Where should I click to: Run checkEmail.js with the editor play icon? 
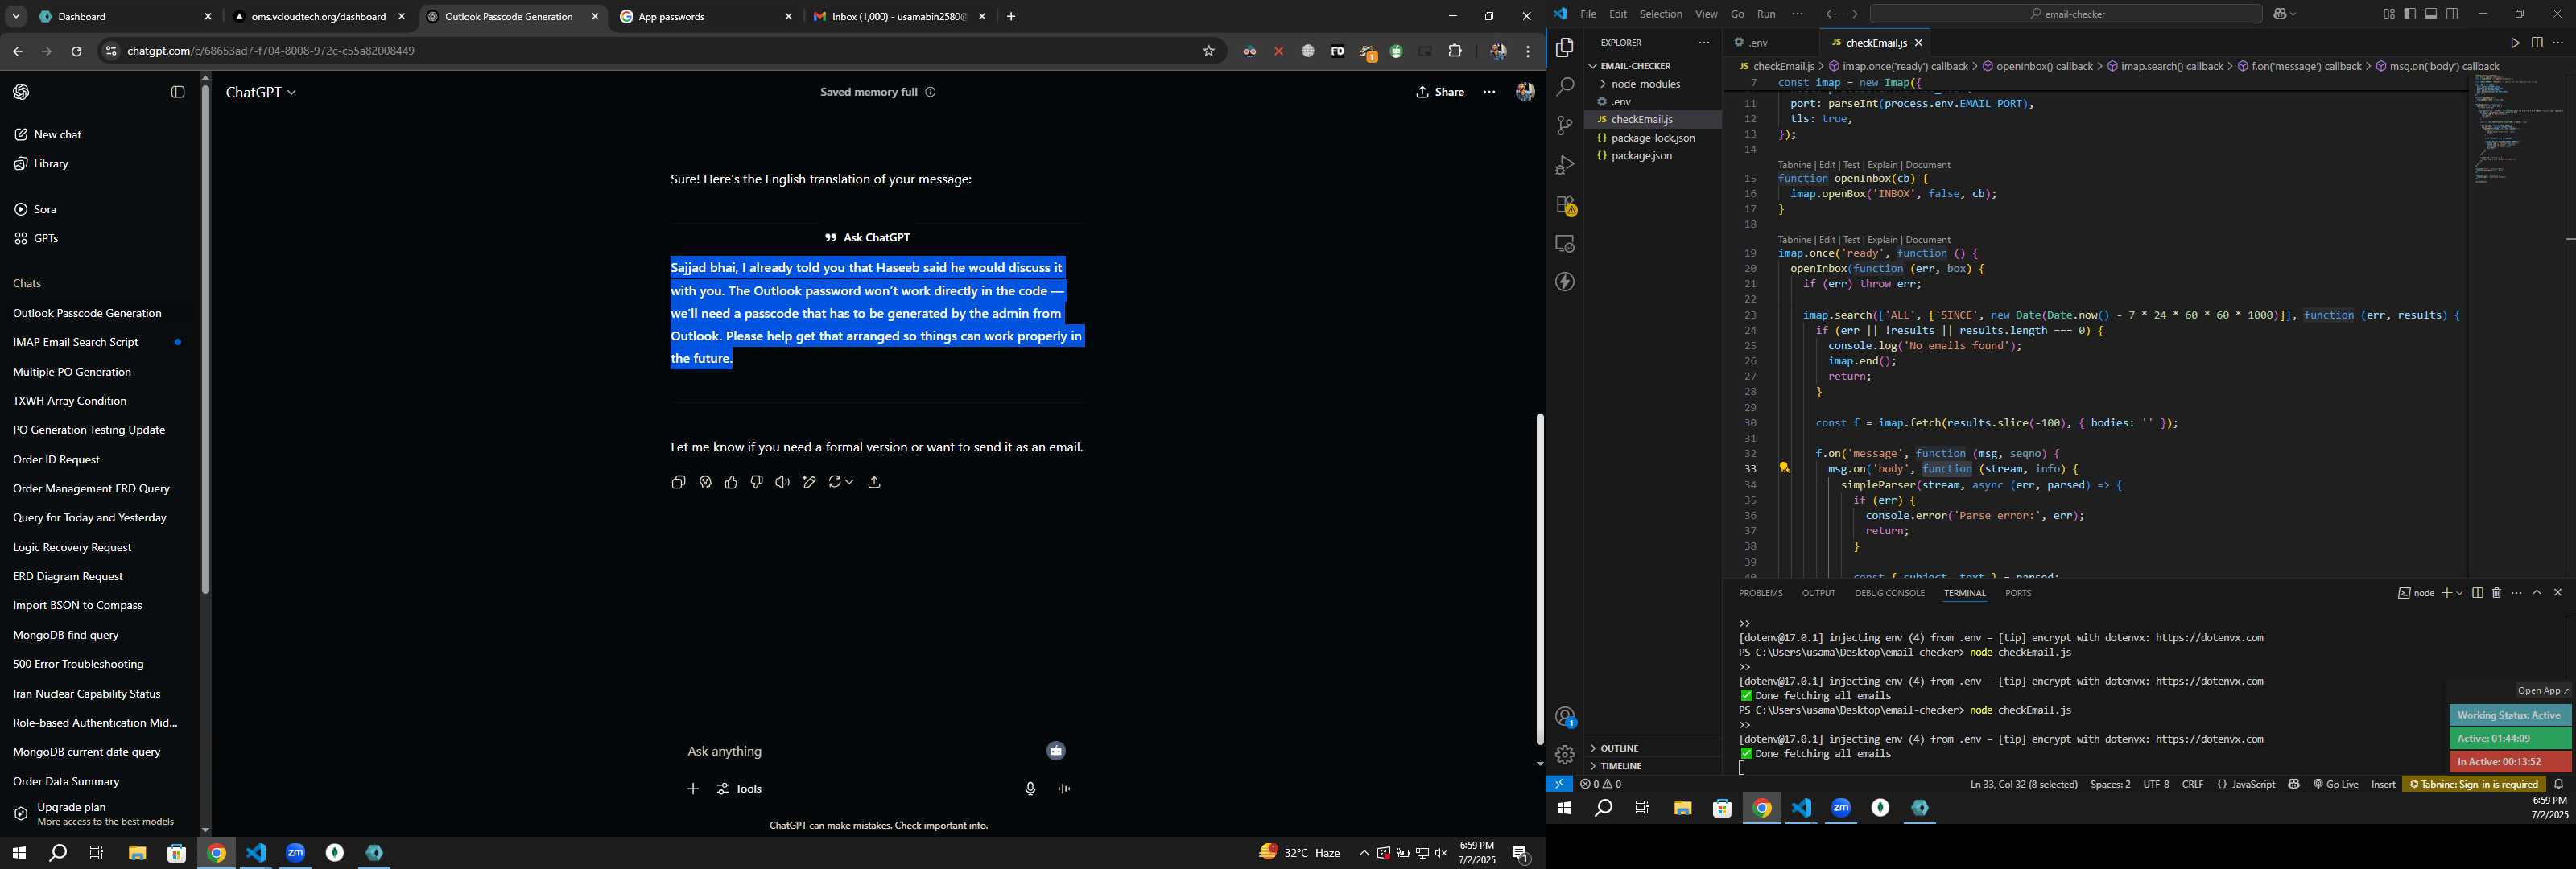pos(2514,43)
